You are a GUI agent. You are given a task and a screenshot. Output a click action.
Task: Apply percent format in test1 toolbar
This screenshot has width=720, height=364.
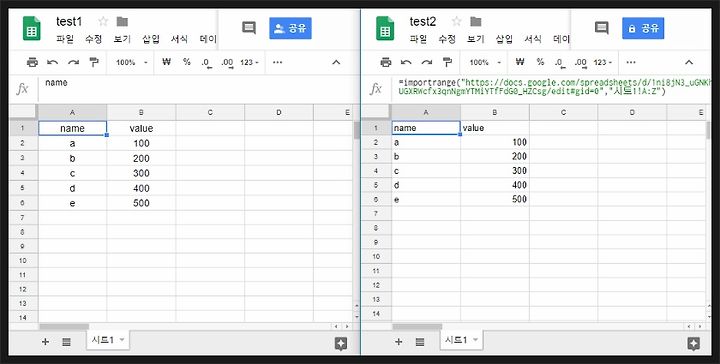pos(186,62)
